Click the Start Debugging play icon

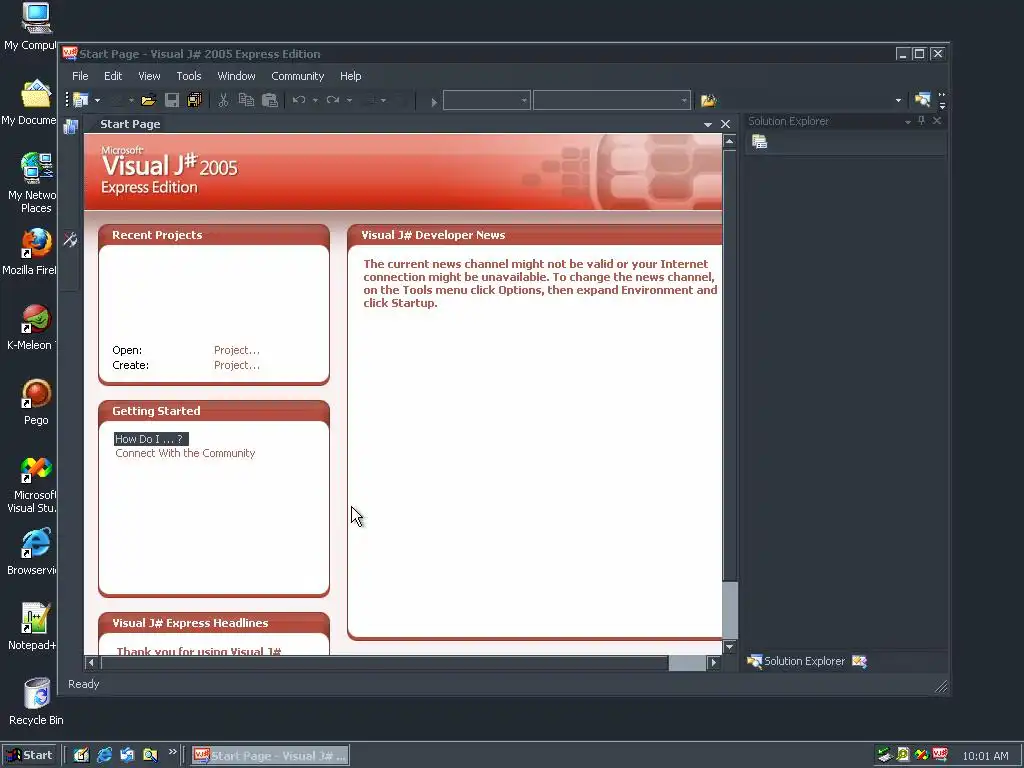(x=434, y=101)
